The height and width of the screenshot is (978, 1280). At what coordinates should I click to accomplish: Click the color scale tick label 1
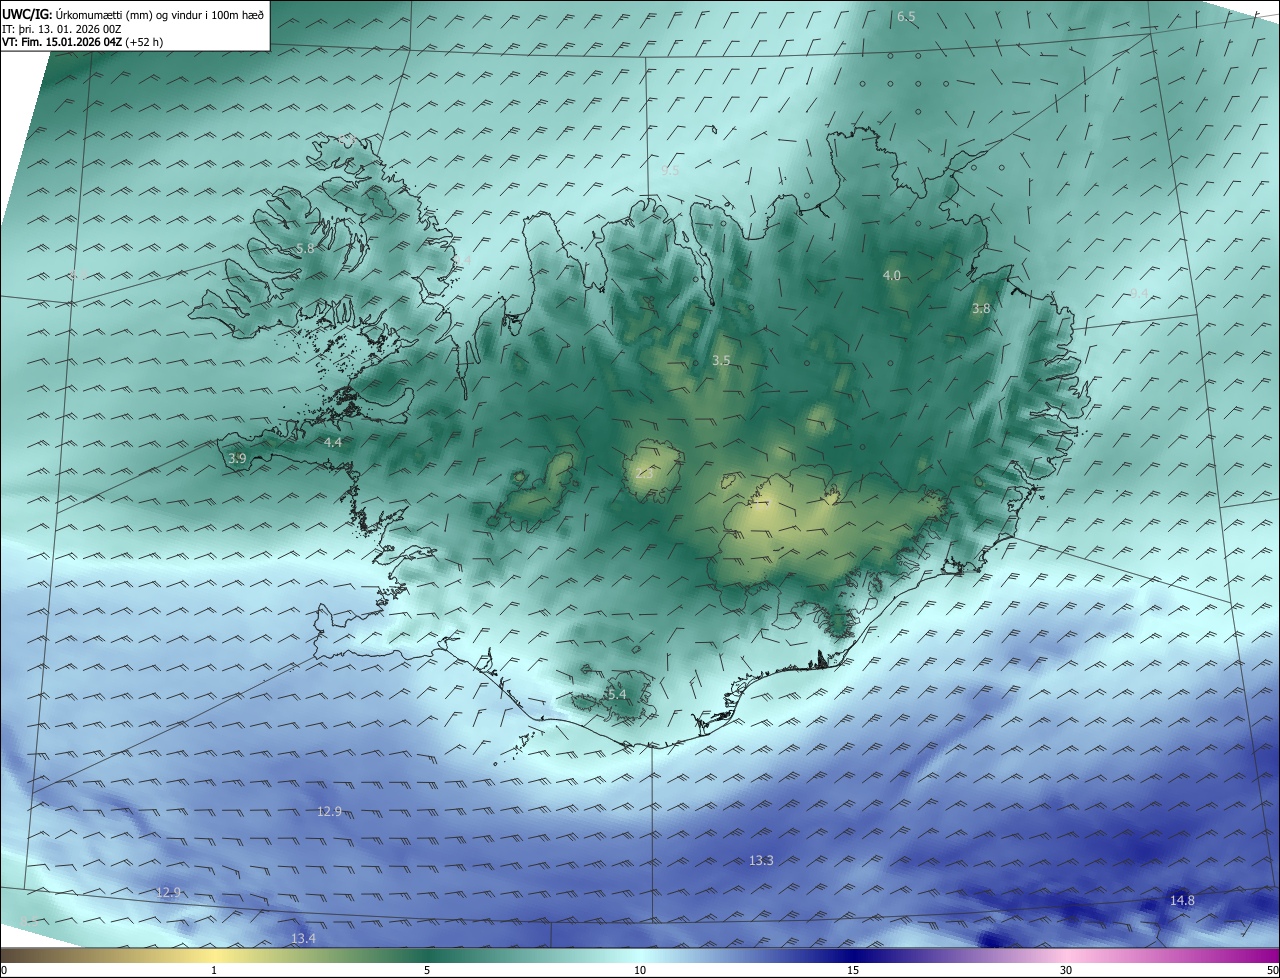tap(214, 970)
